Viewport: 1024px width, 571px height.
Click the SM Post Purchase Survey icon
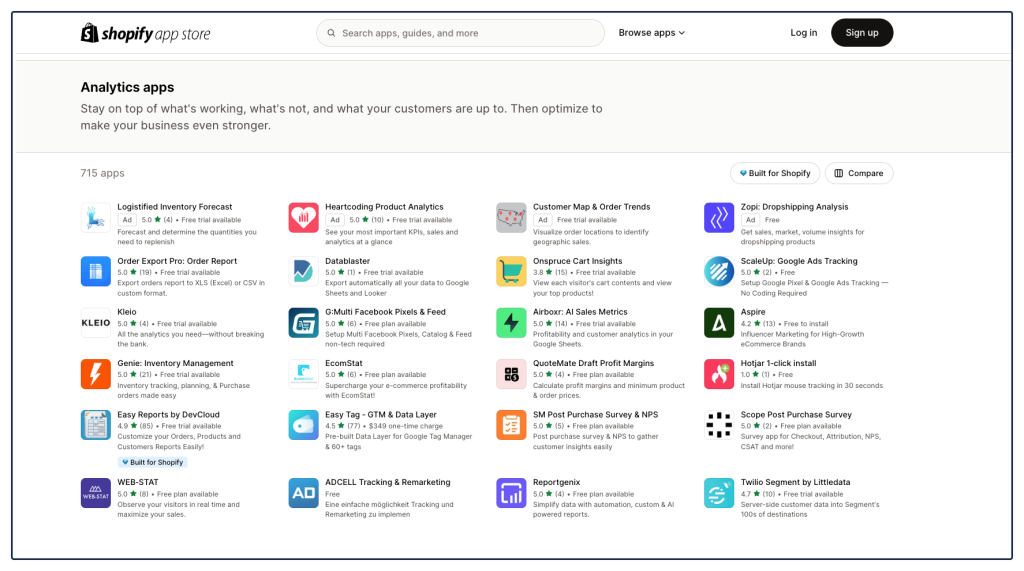(511, 425)
